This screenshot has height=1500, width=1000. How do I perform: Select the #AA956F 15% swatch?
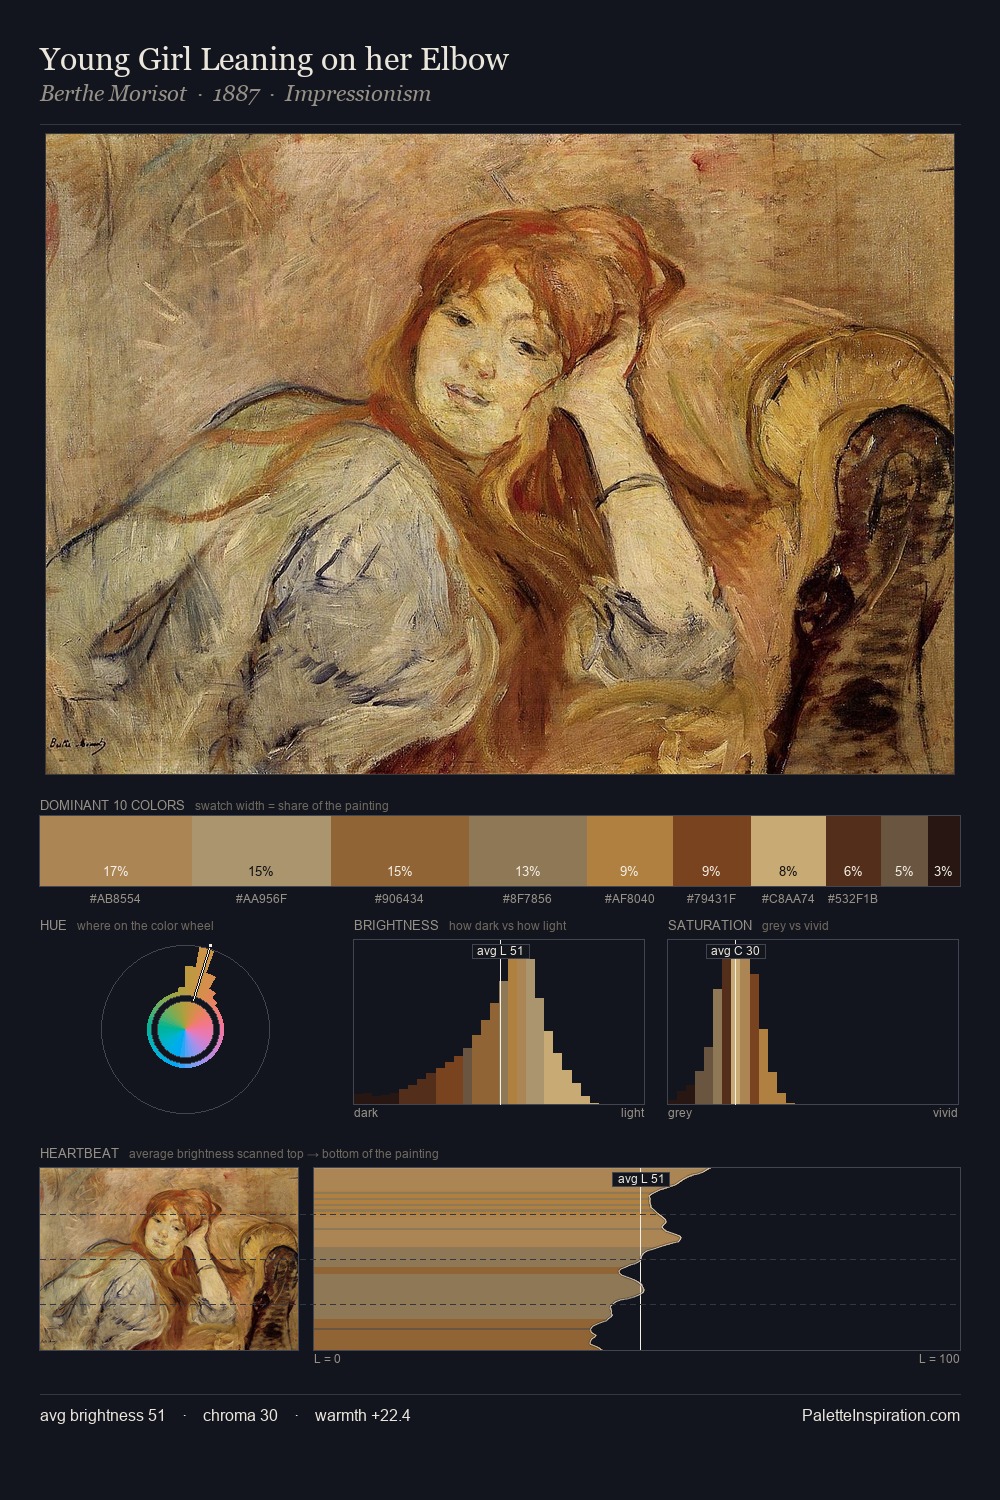click(261, 851)
